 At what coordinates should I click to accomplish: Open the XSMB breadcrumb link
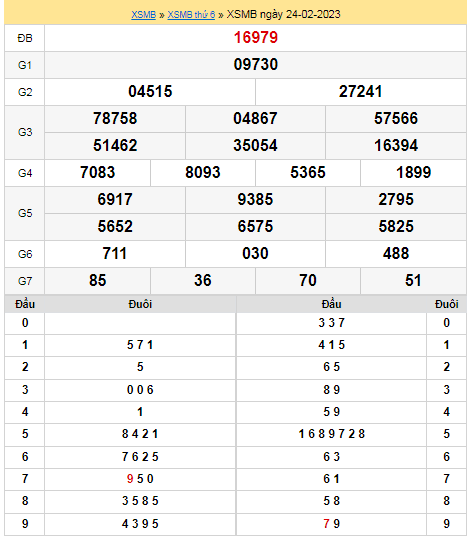tap(143, 14)
